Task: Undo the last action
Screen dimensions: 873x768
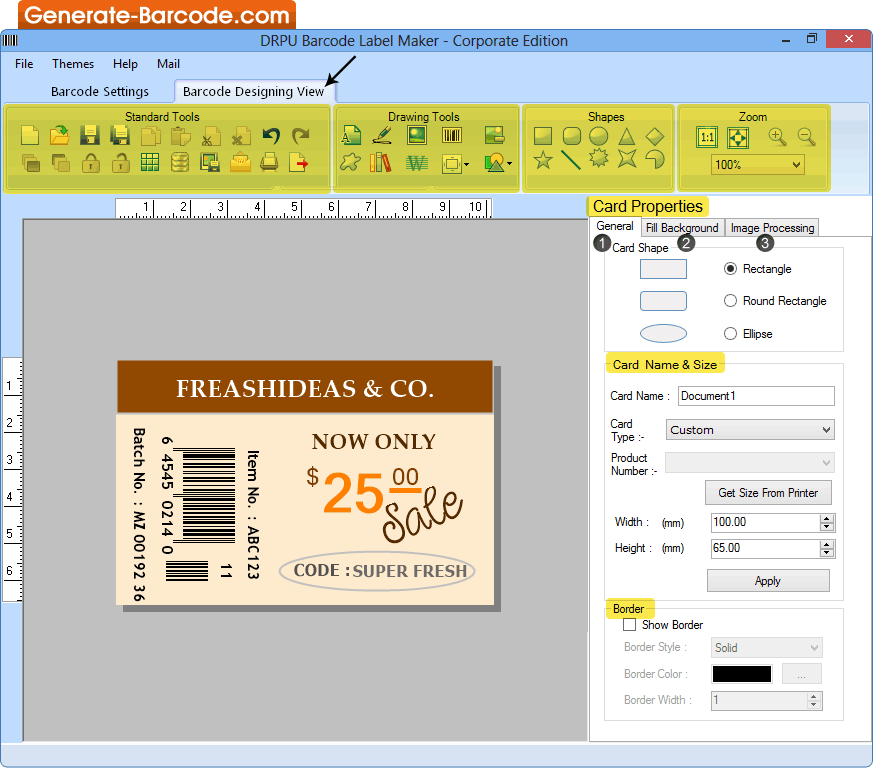Action: (271, 135)
